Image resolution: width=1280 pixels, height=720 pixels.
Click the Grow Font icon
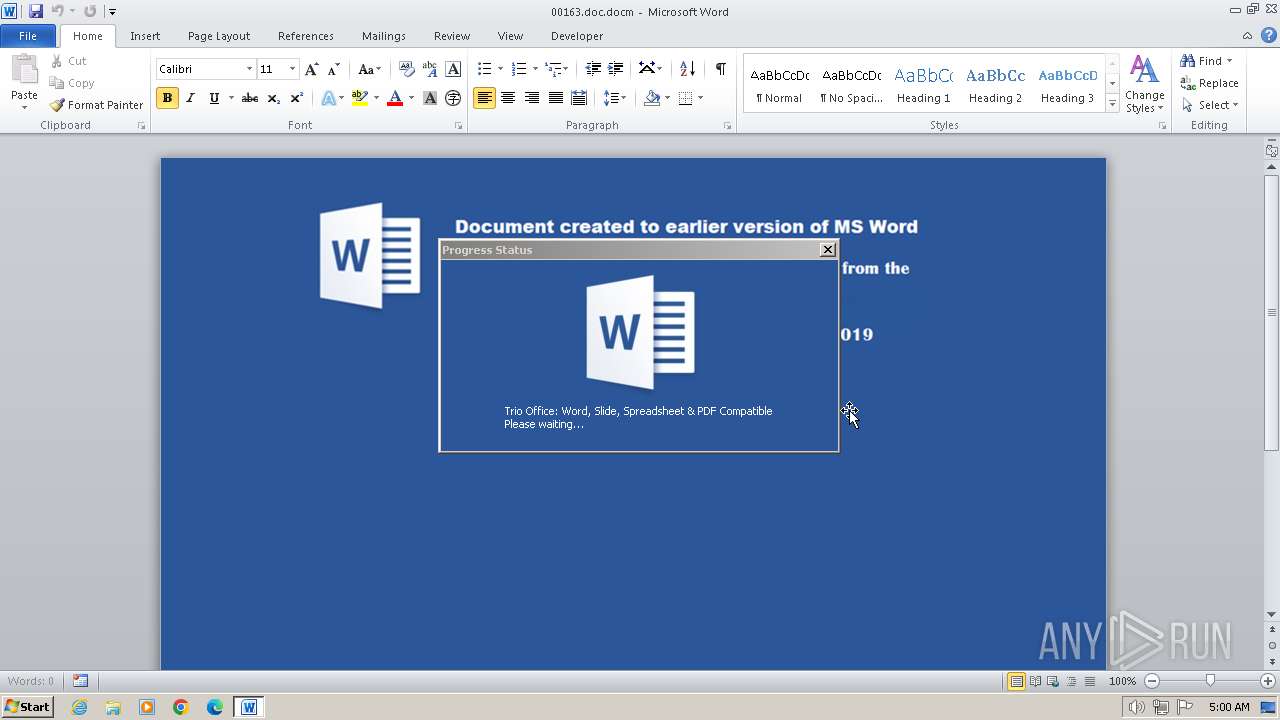(311, 69)
